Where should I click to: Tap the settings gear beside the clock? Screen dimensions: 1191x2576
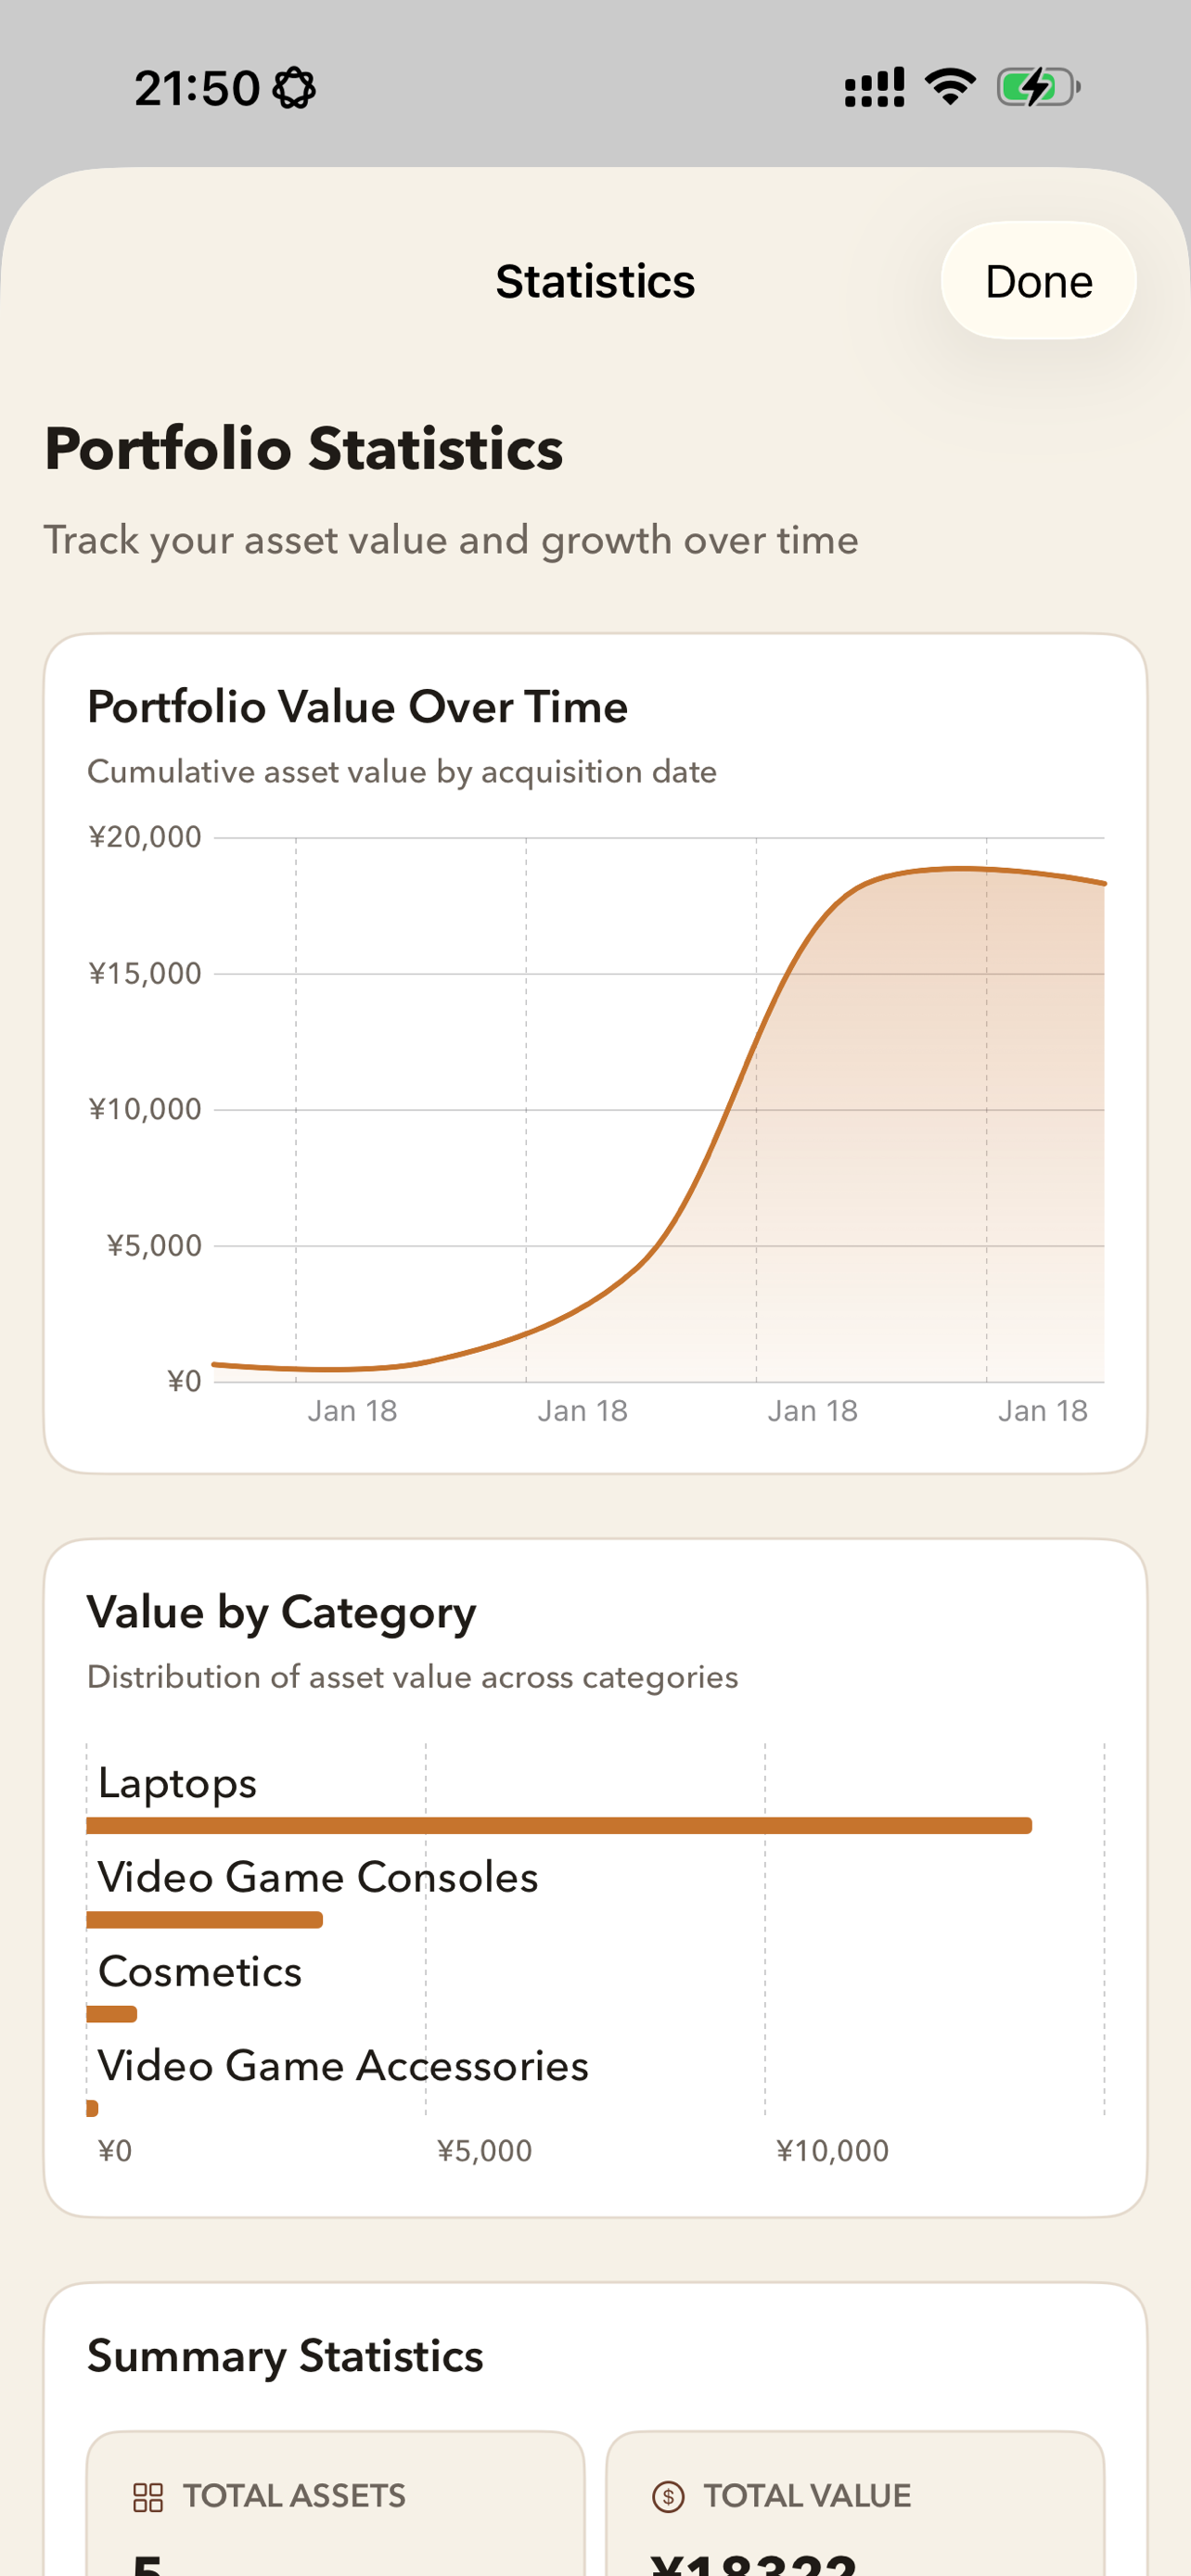[x=294, y=88]
